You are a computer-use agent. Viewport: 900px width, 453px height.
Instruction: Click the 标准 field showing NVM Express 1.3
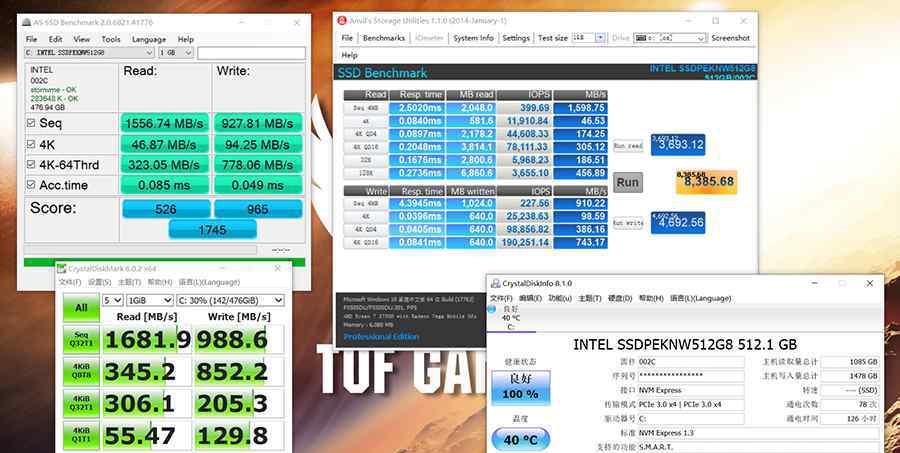point(758,433)
